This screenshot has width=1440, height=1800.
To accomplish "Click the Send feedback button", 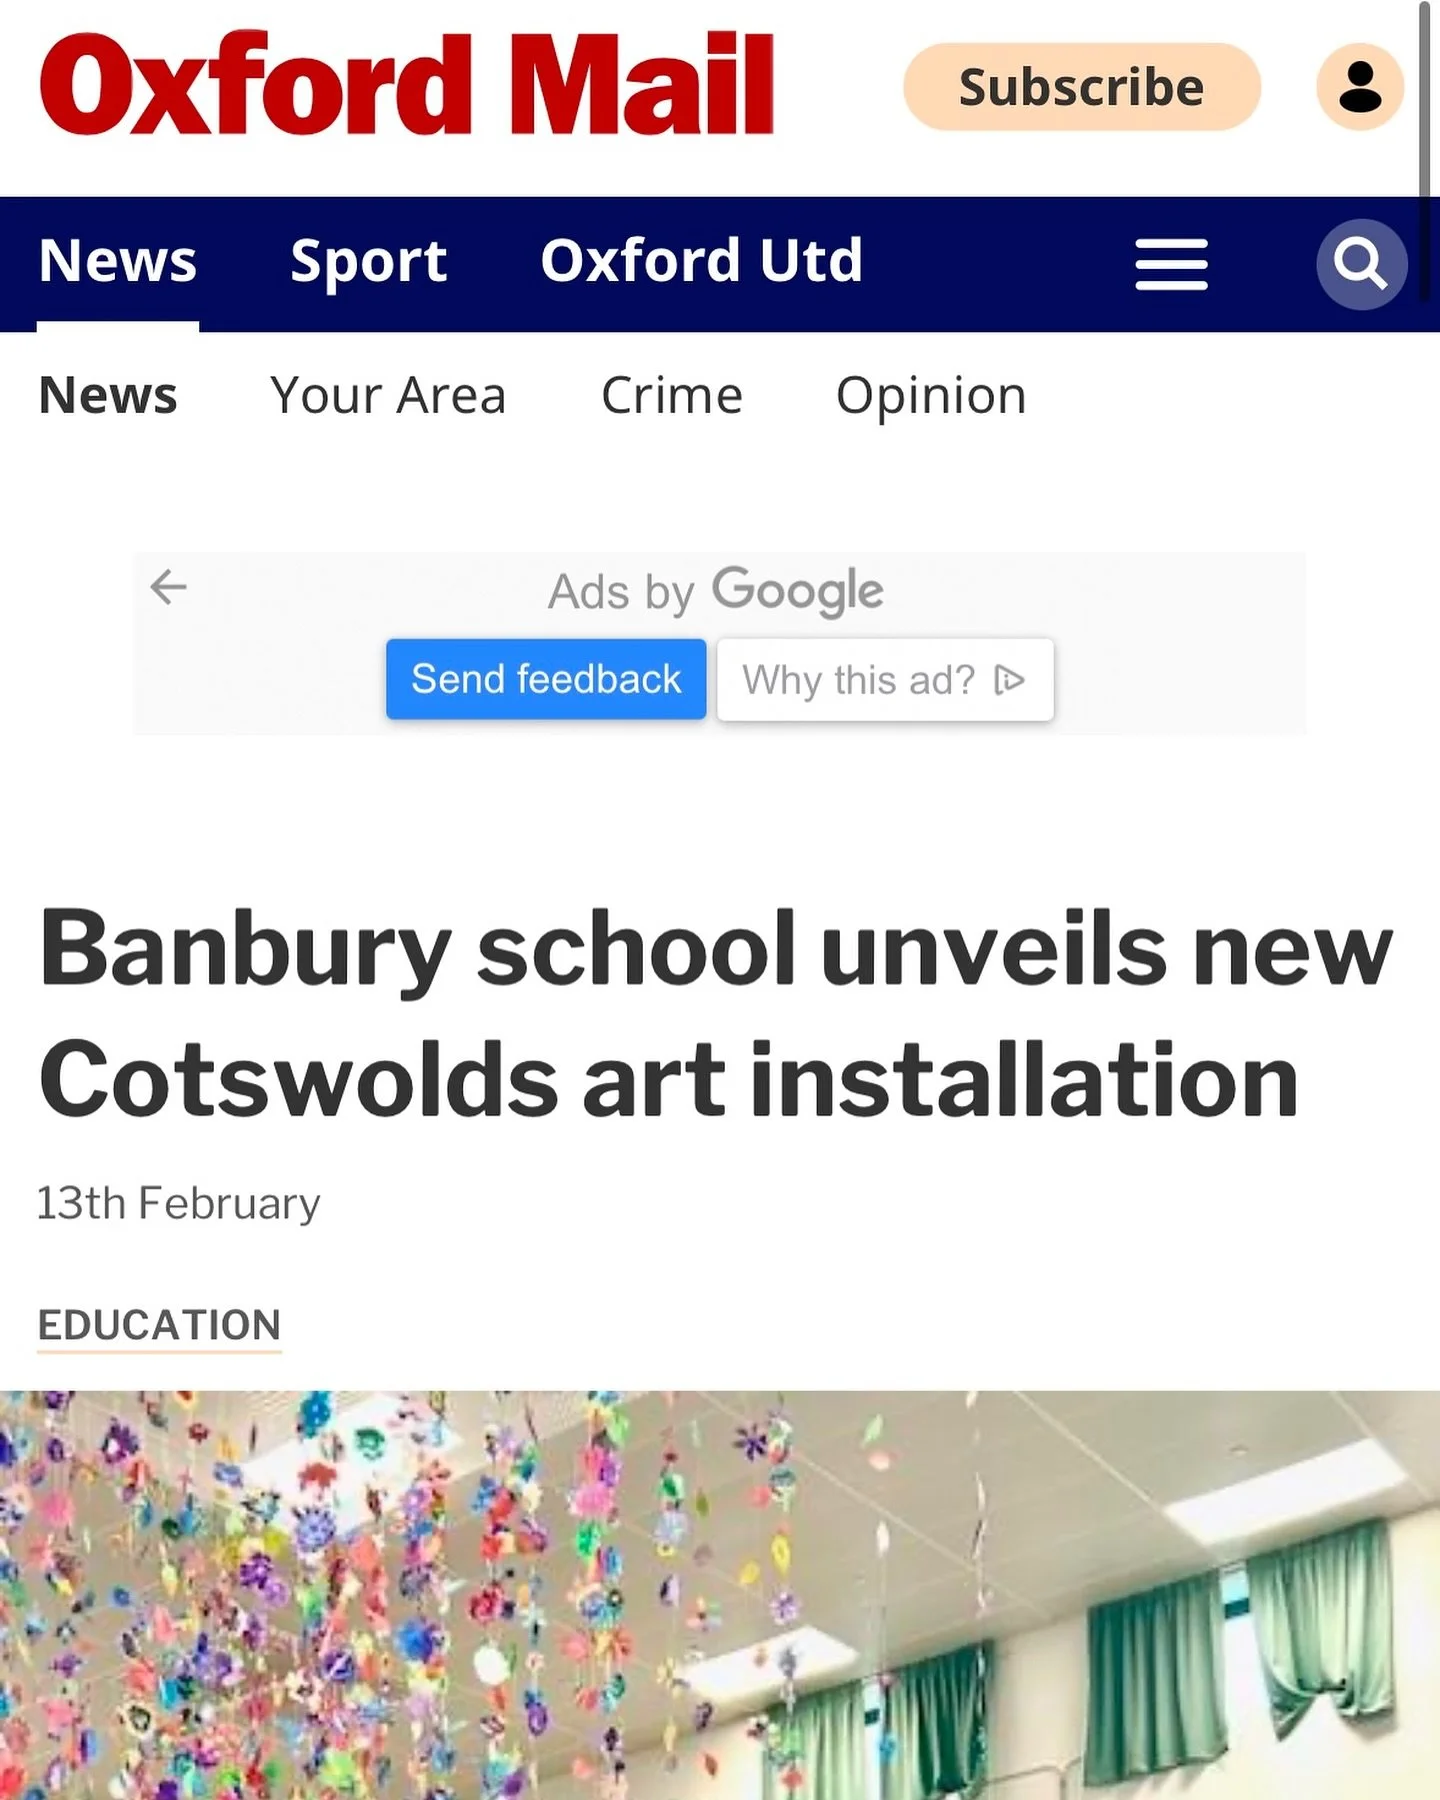I will (x=546, y=679).
